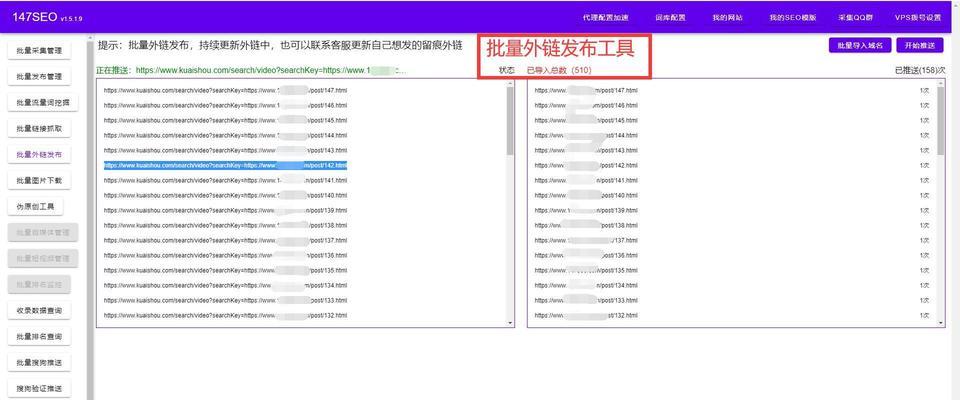
Task: Open 词库配置 in top menu
Action: (670, 18)
